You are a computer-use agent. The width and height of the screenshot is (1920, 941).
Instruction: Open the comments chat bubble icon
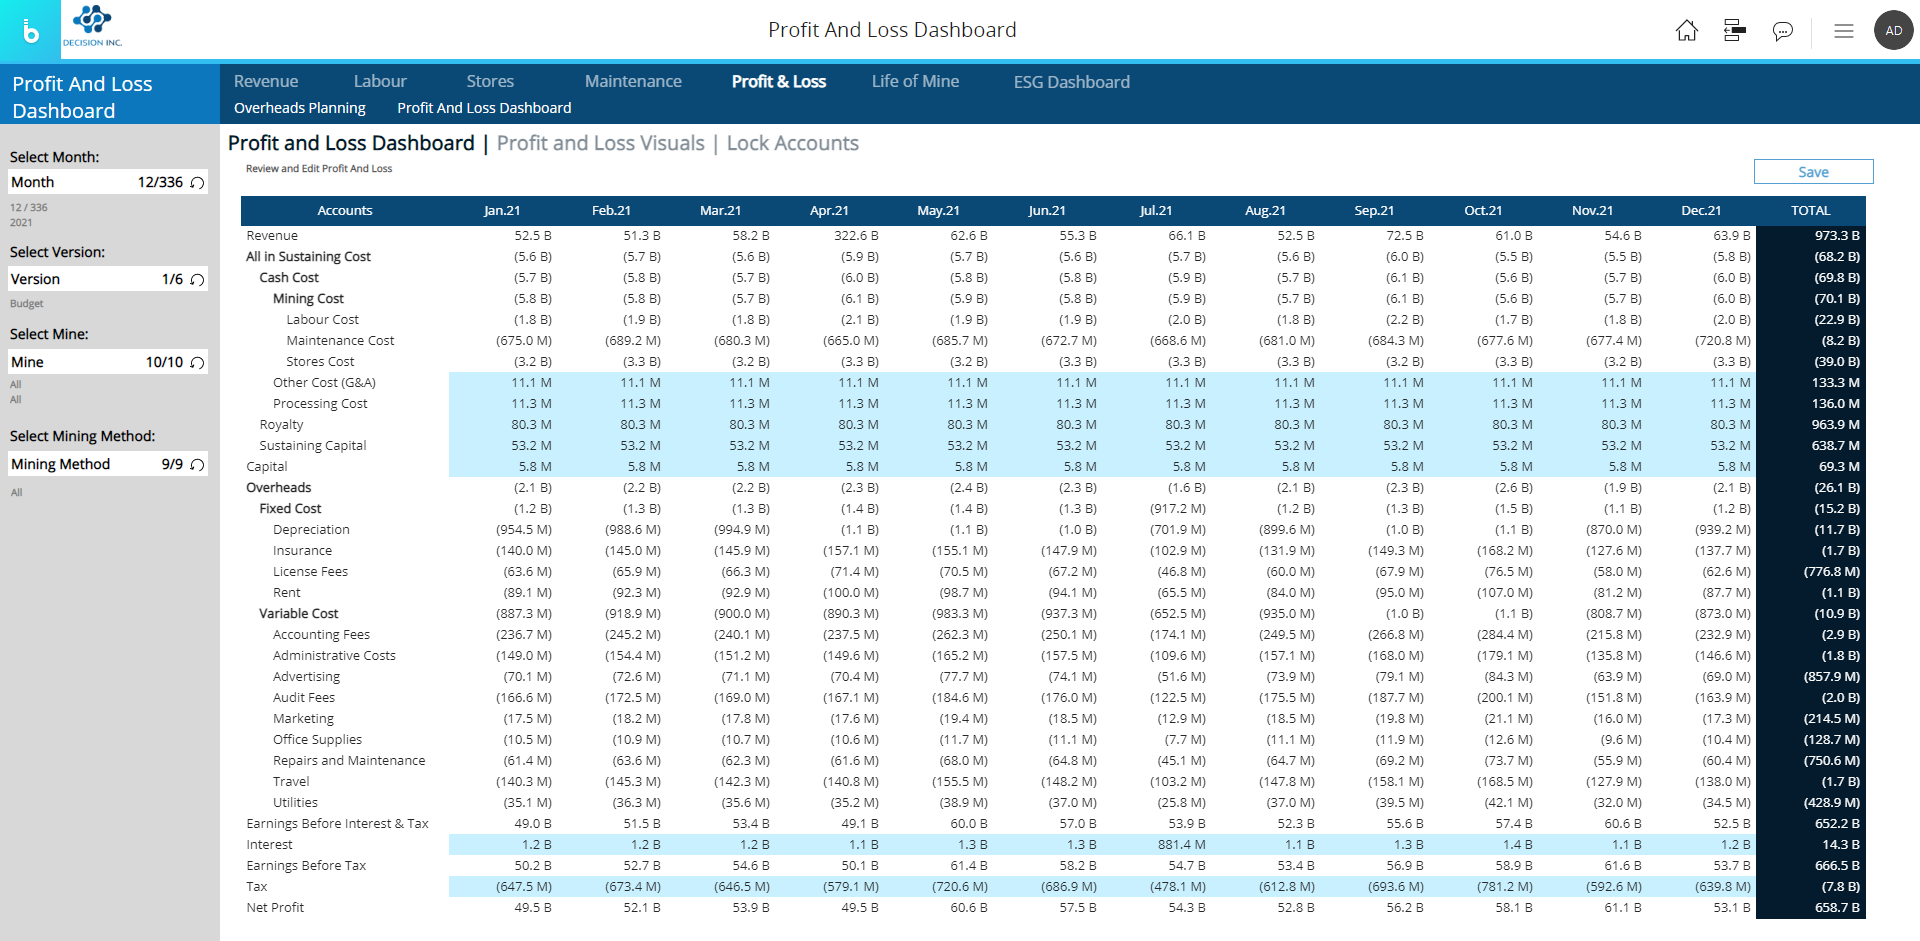pyautogui.click(x=1782, y=31)
